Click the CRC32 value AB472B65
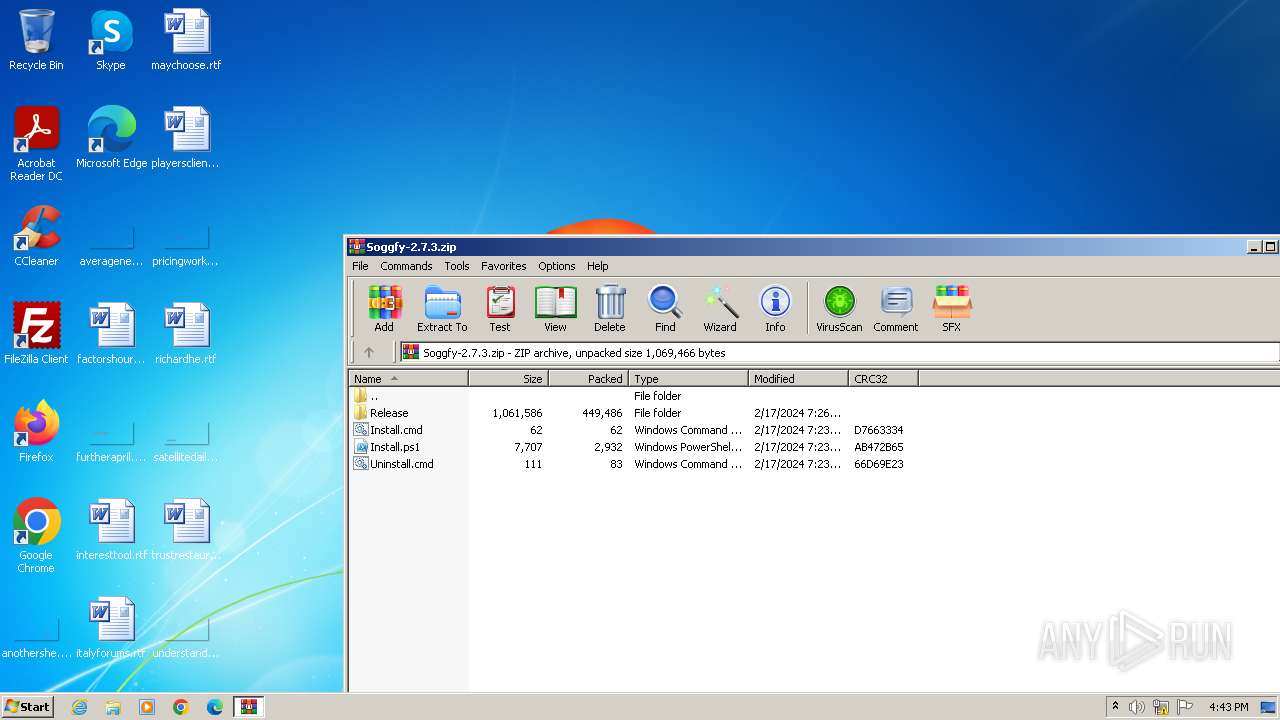1280x720 pixels. coord(879,447)
